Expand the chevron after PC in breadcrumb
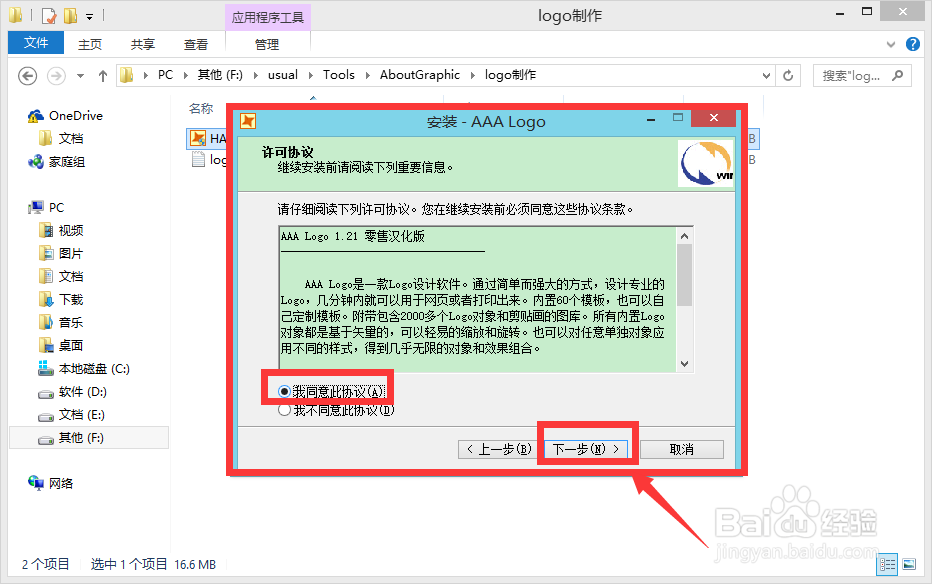This screenshot has width=932, height=584. pos(185,75)
